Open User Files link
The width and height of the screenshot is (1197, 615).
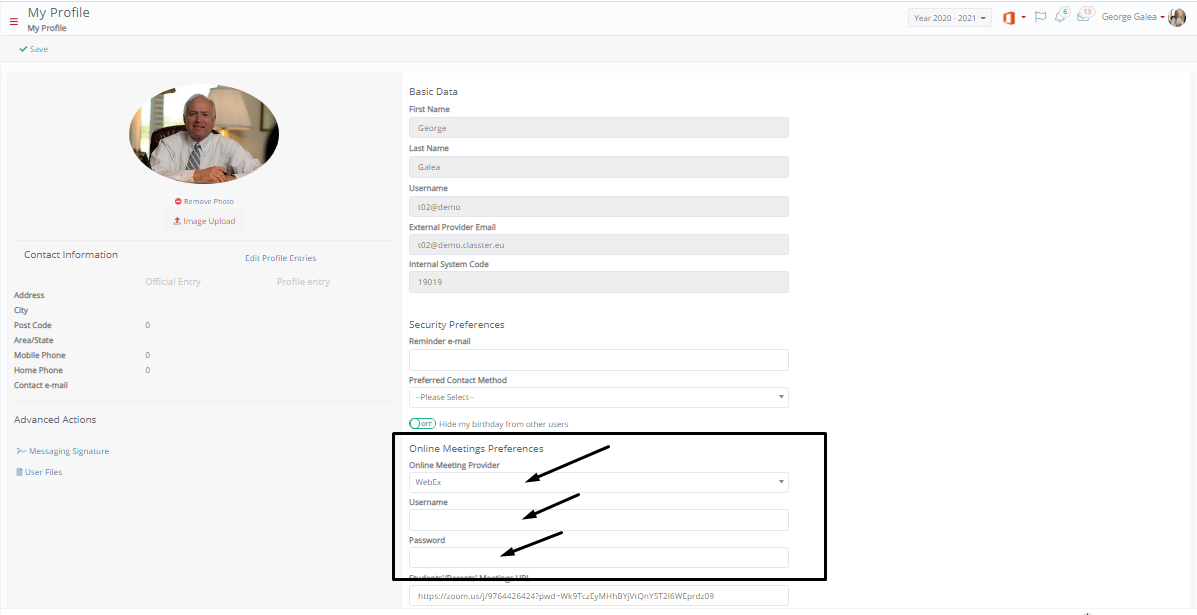[39, 472]
